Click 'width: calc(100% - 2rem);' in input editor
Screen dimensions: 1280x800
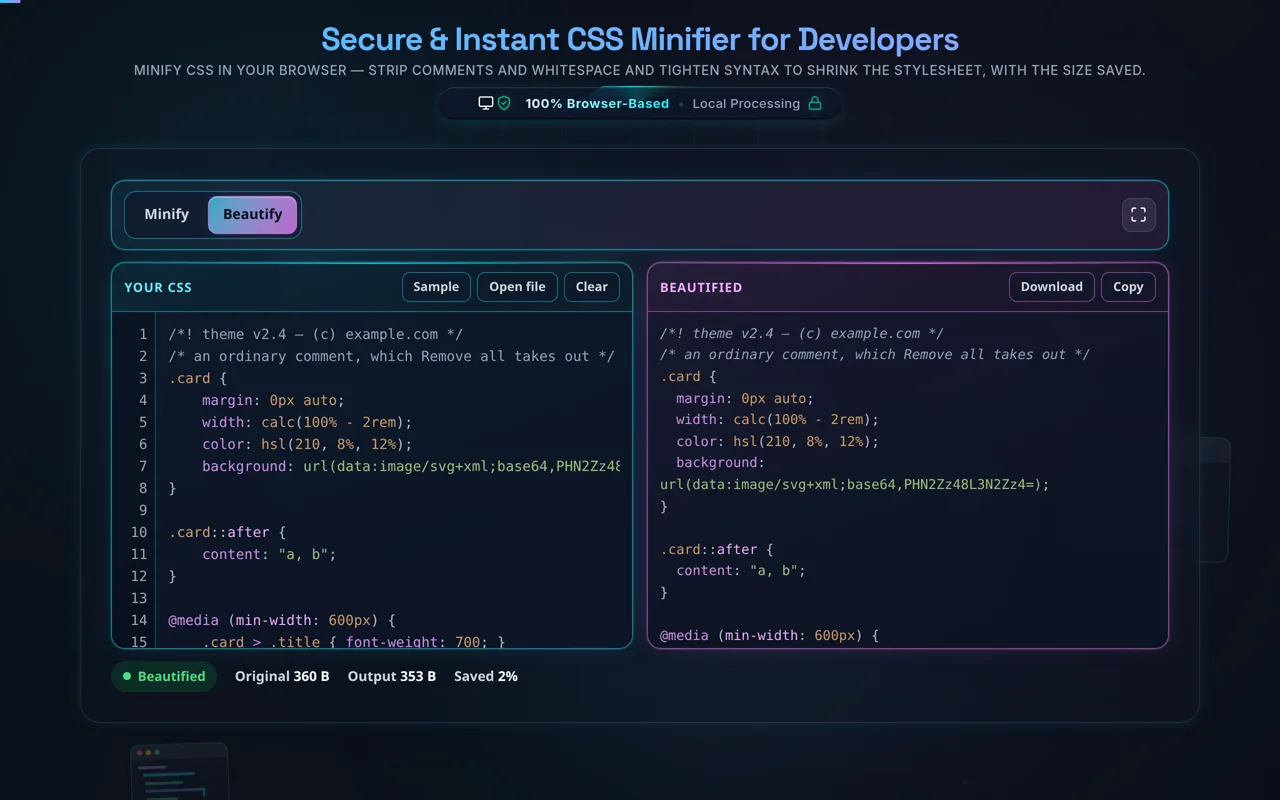tap(307, 422)
